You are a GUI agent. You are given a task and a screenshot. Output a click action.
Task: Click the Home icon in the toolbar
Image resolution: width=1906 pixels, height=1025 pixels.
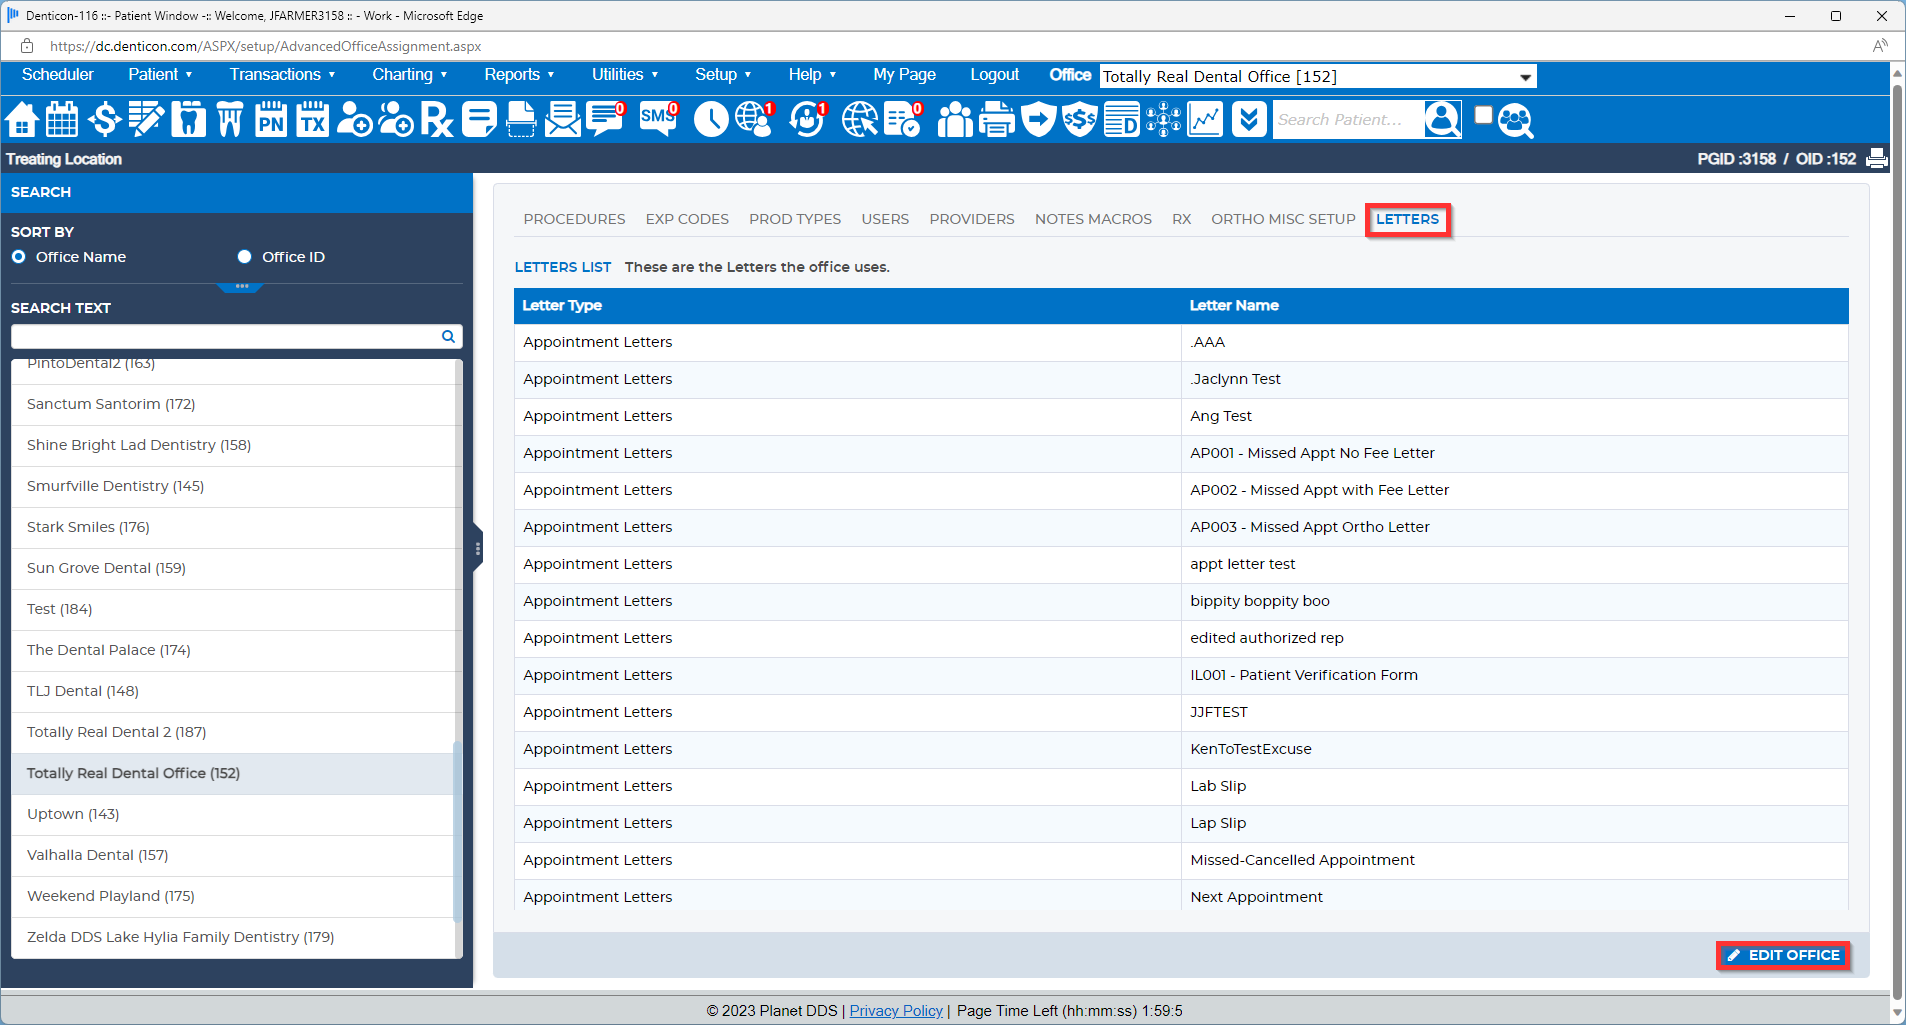coord(22,120)
